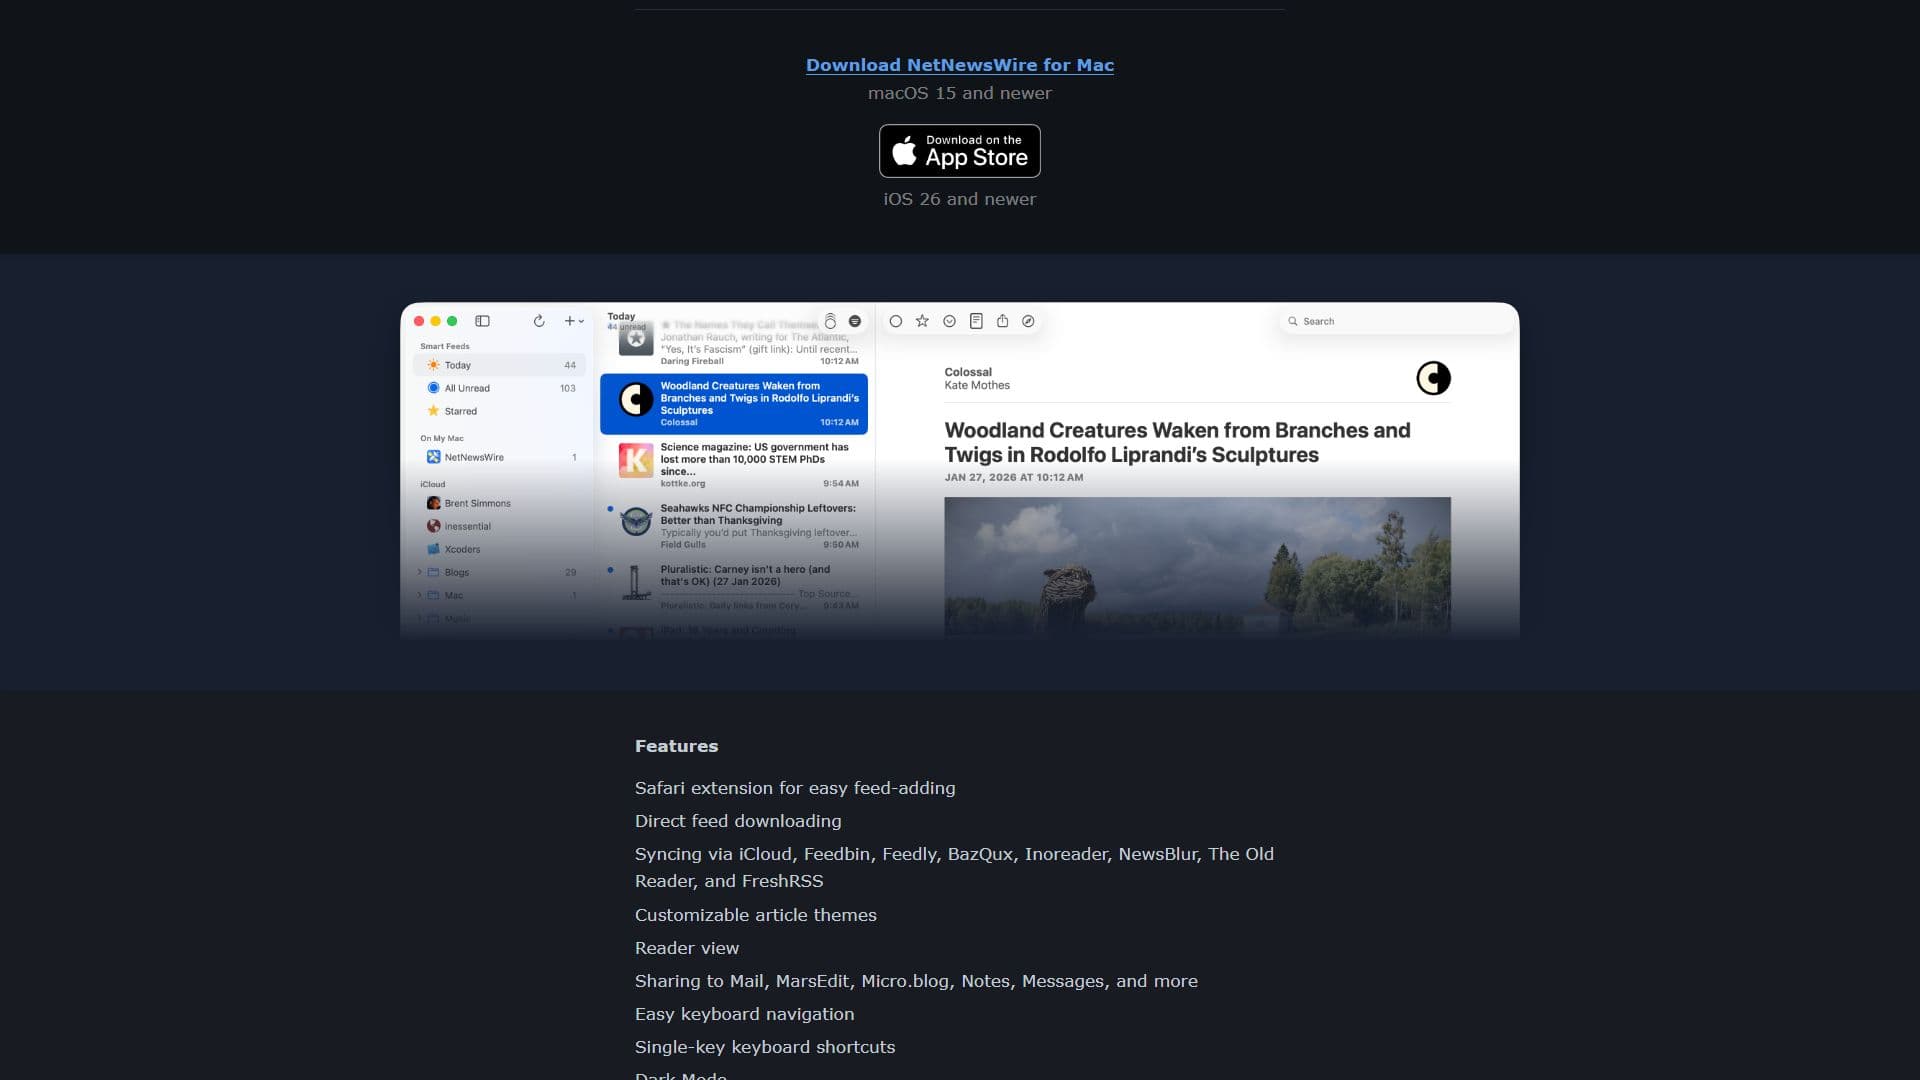Screen dimensions: 1920x1080
Task: Select the Brent Simmons feed
Action: [500, 503]
